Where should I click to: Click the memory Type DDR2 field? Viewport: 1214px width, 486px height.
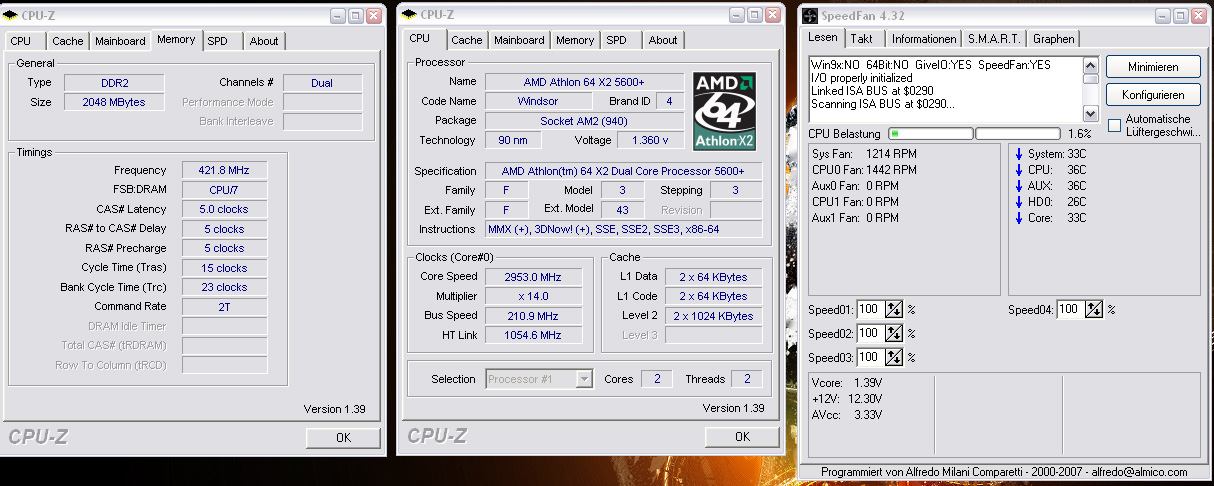[x=114, y=83]
